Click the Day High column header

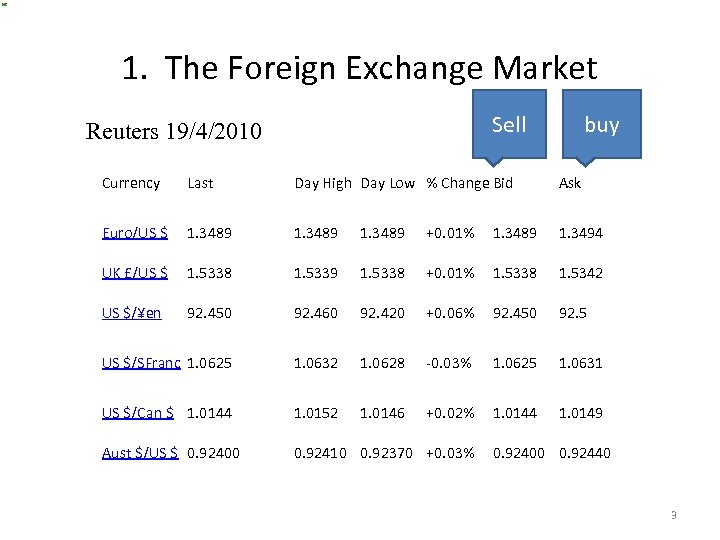tap(322, 183)
